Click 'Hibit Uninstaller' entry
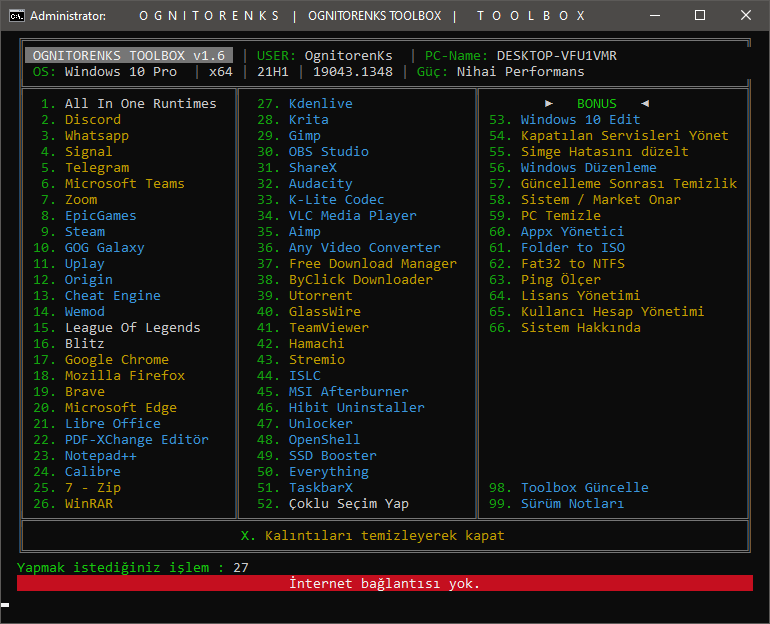Viewport: 770px width, 624px height. coord(357,408)
